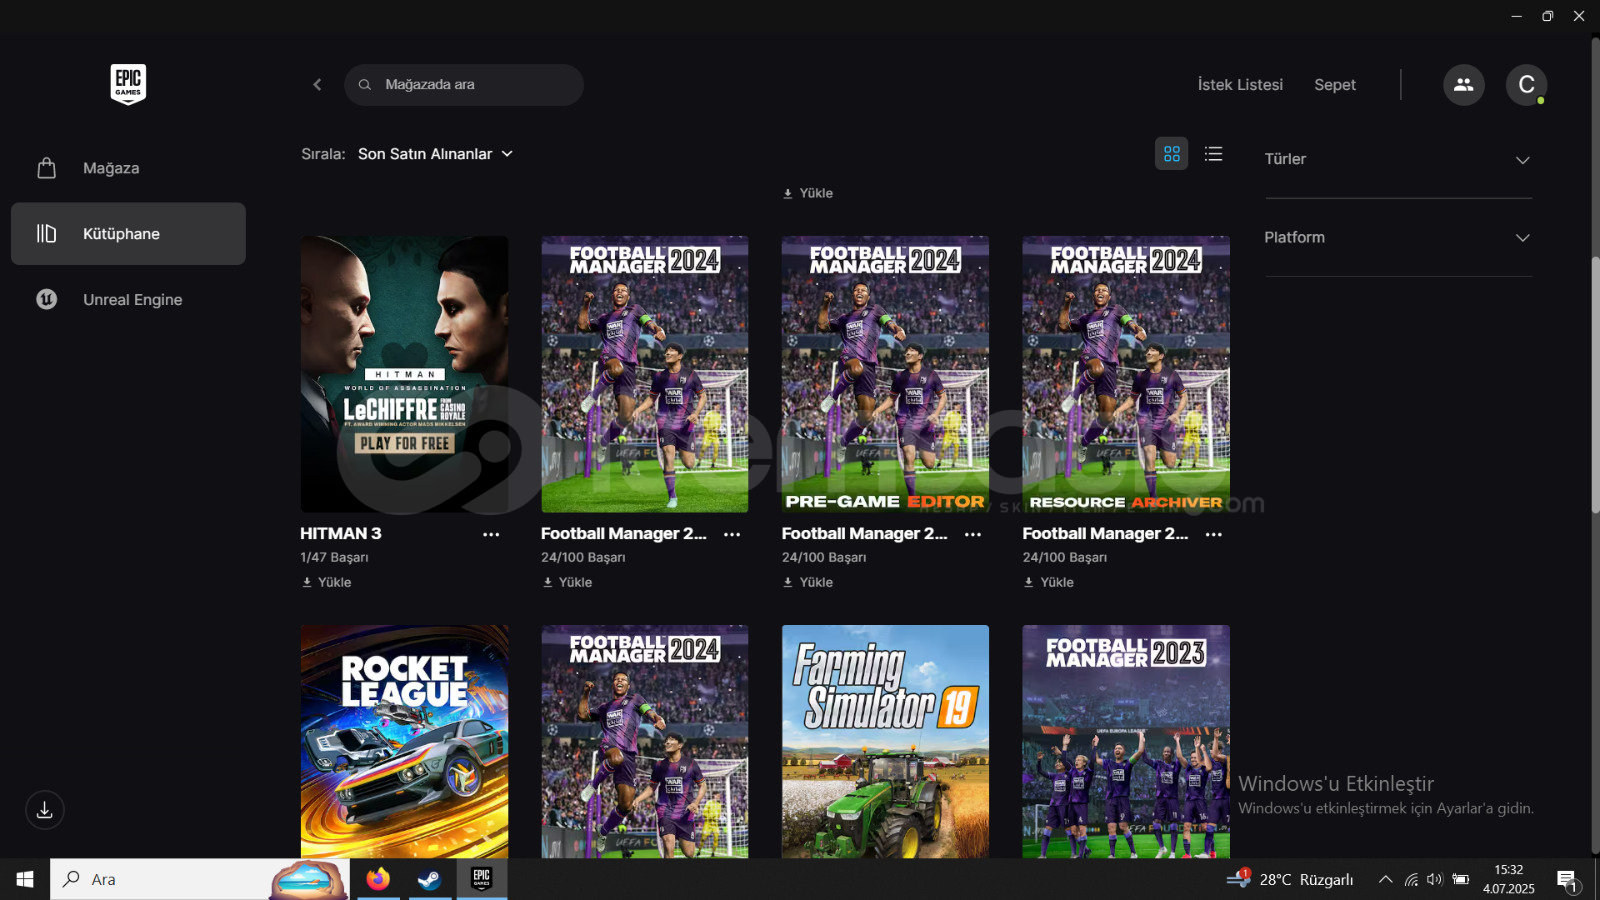
Task: Go back with the back arrow
Action: (x=317, y=85)
